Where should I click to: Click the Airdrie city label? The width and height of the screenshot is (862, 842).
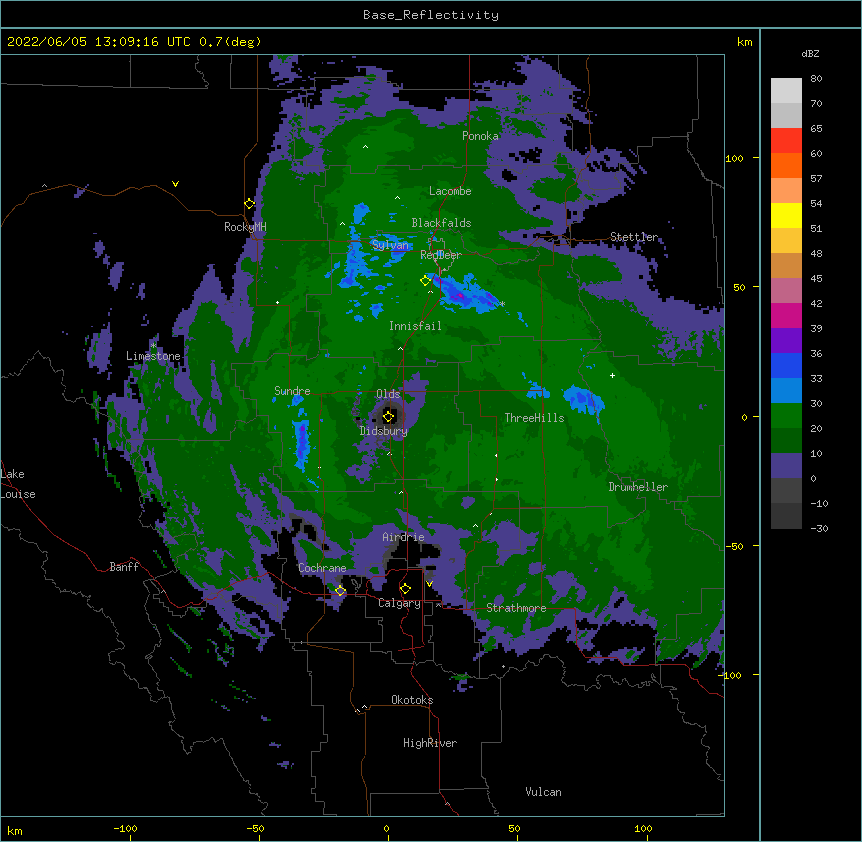click(x=403, y=537)
